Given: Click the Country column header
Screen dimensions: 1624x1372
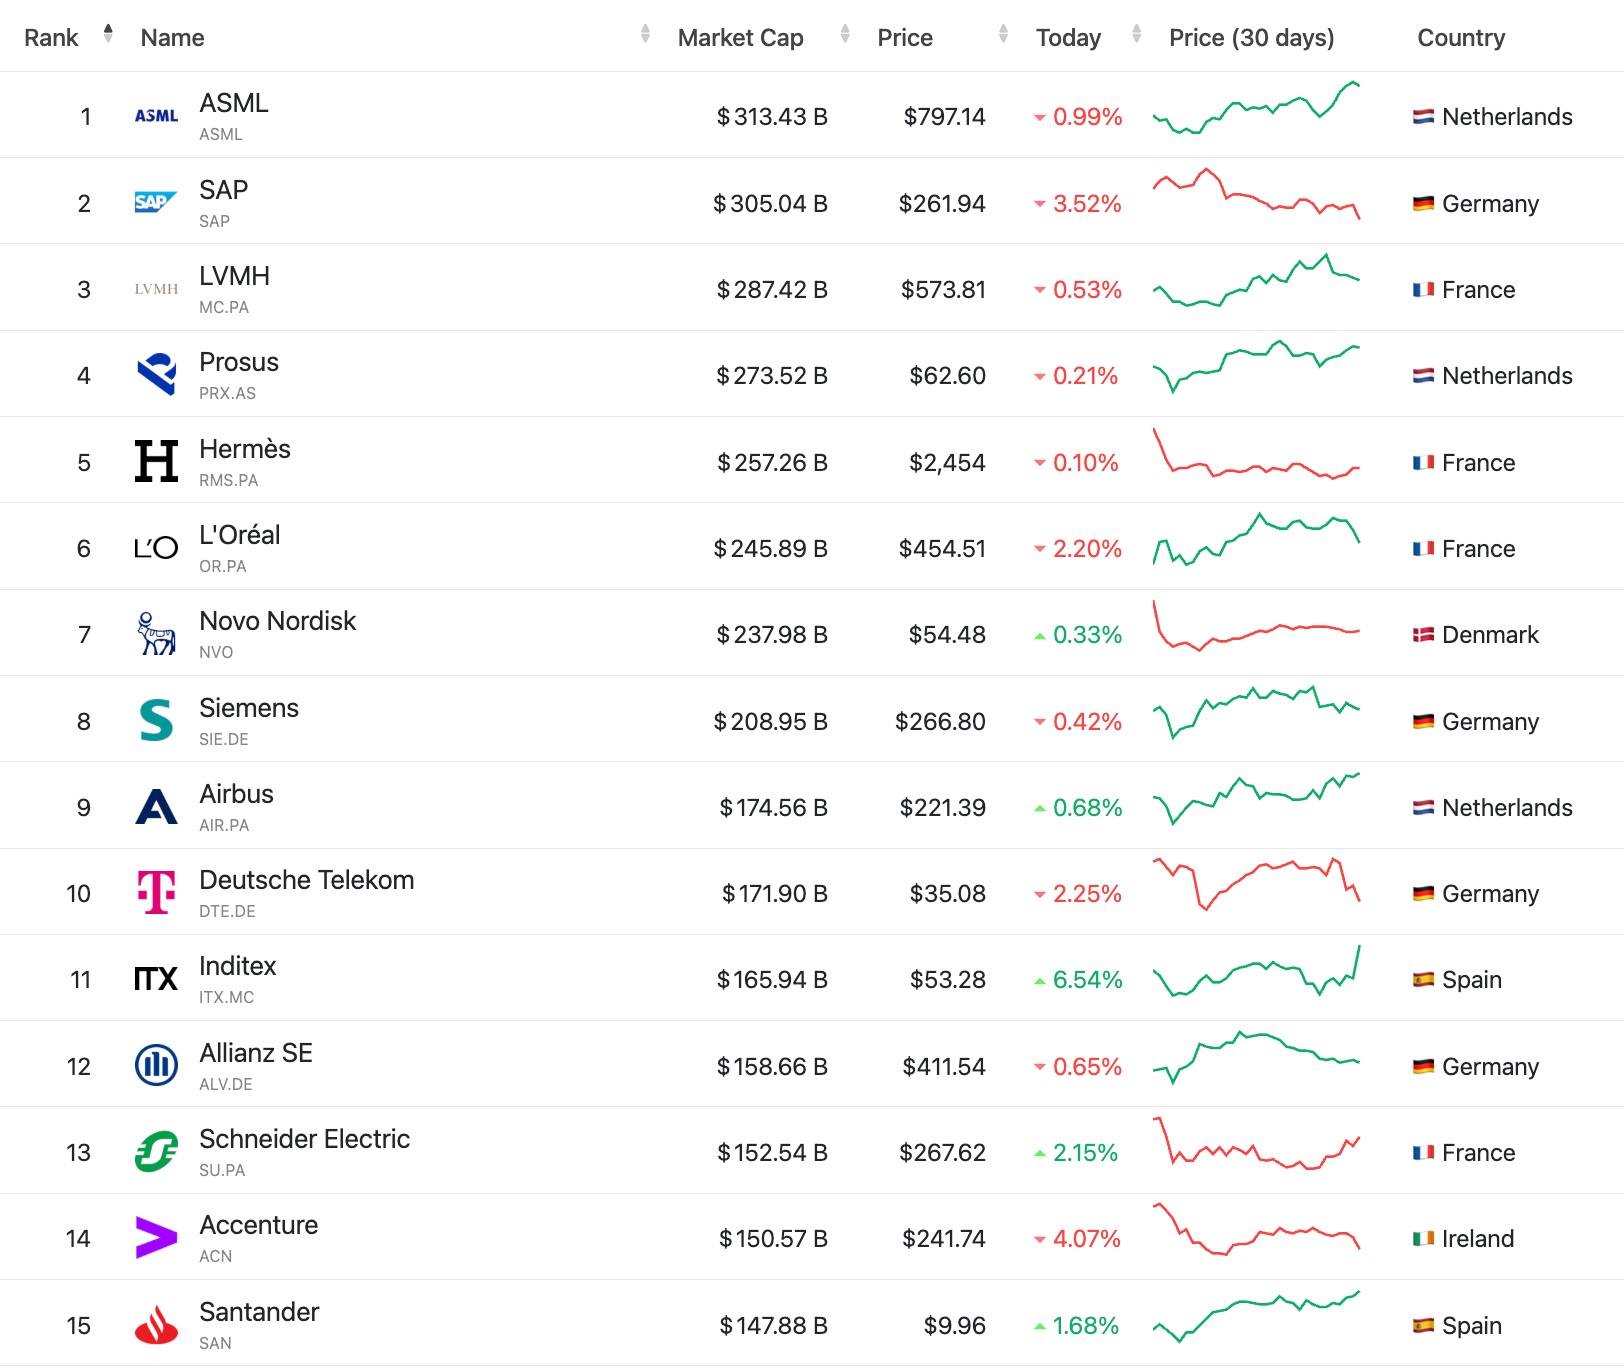Looking at the screenshot, I should (x=1460, y=38).
